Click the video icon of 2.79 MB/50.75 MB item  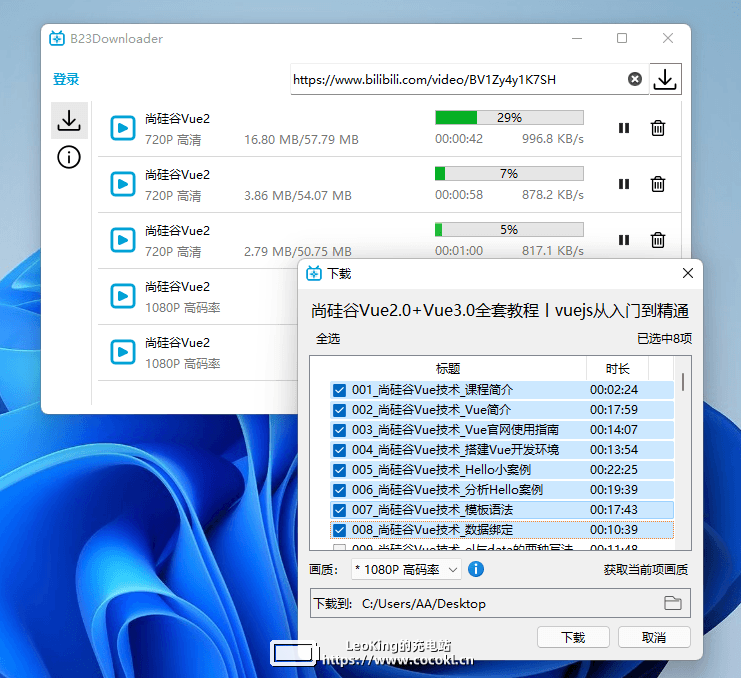click(x=123, y=240)
